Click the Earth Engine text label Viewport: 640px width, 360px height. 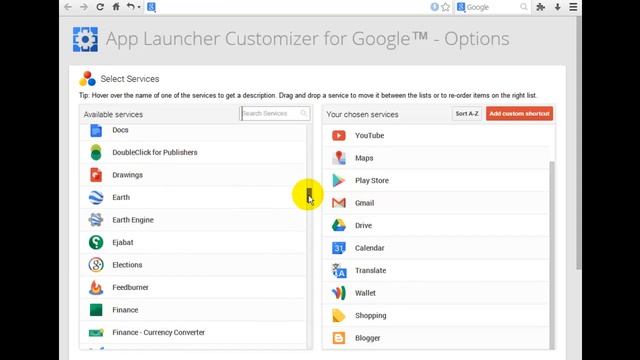[133, 220]
